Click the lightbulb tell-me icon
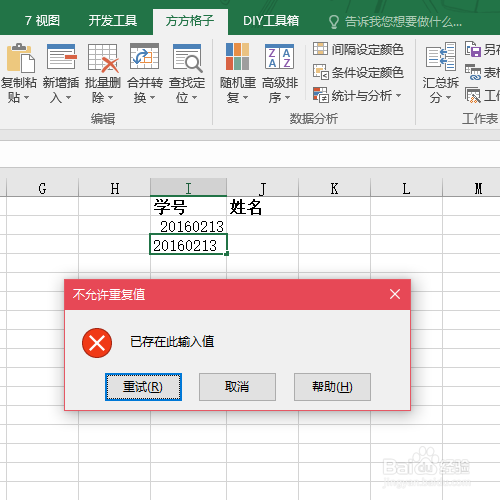 coord(334,22)
